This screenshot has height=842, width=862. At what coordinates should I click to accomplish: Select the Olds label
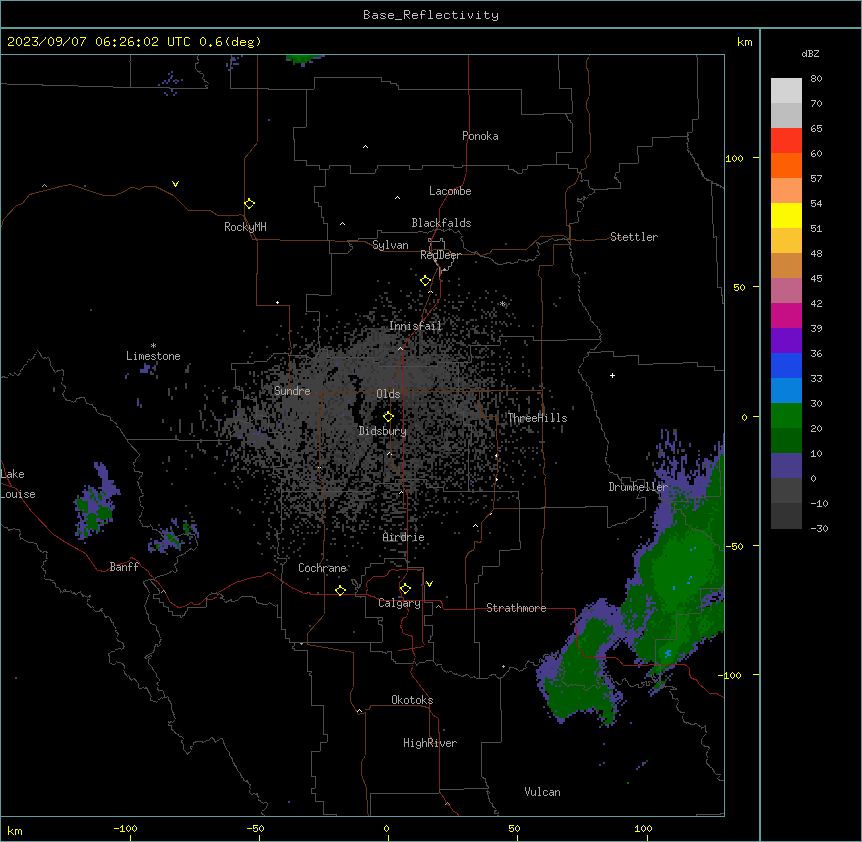388,394
